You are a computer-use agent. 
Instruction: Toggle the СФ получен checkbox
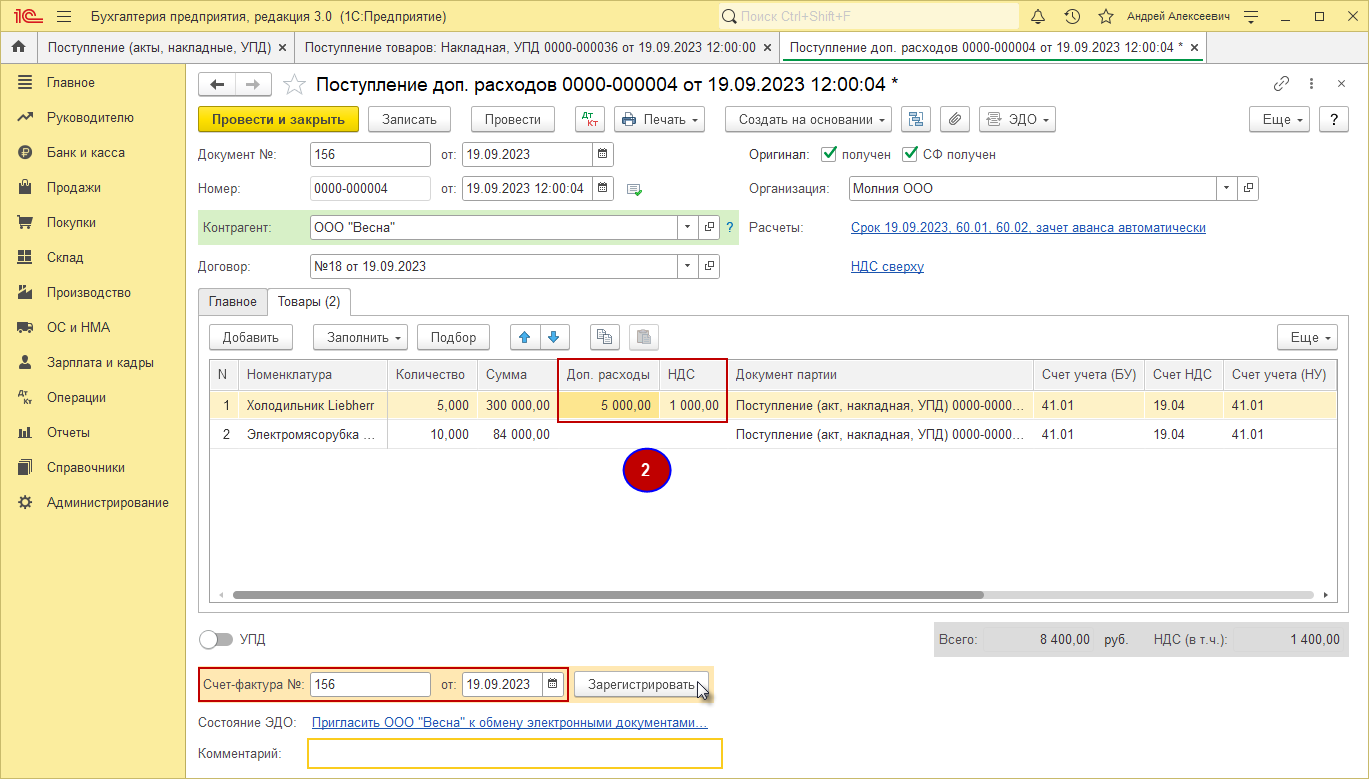coord(910,154)
